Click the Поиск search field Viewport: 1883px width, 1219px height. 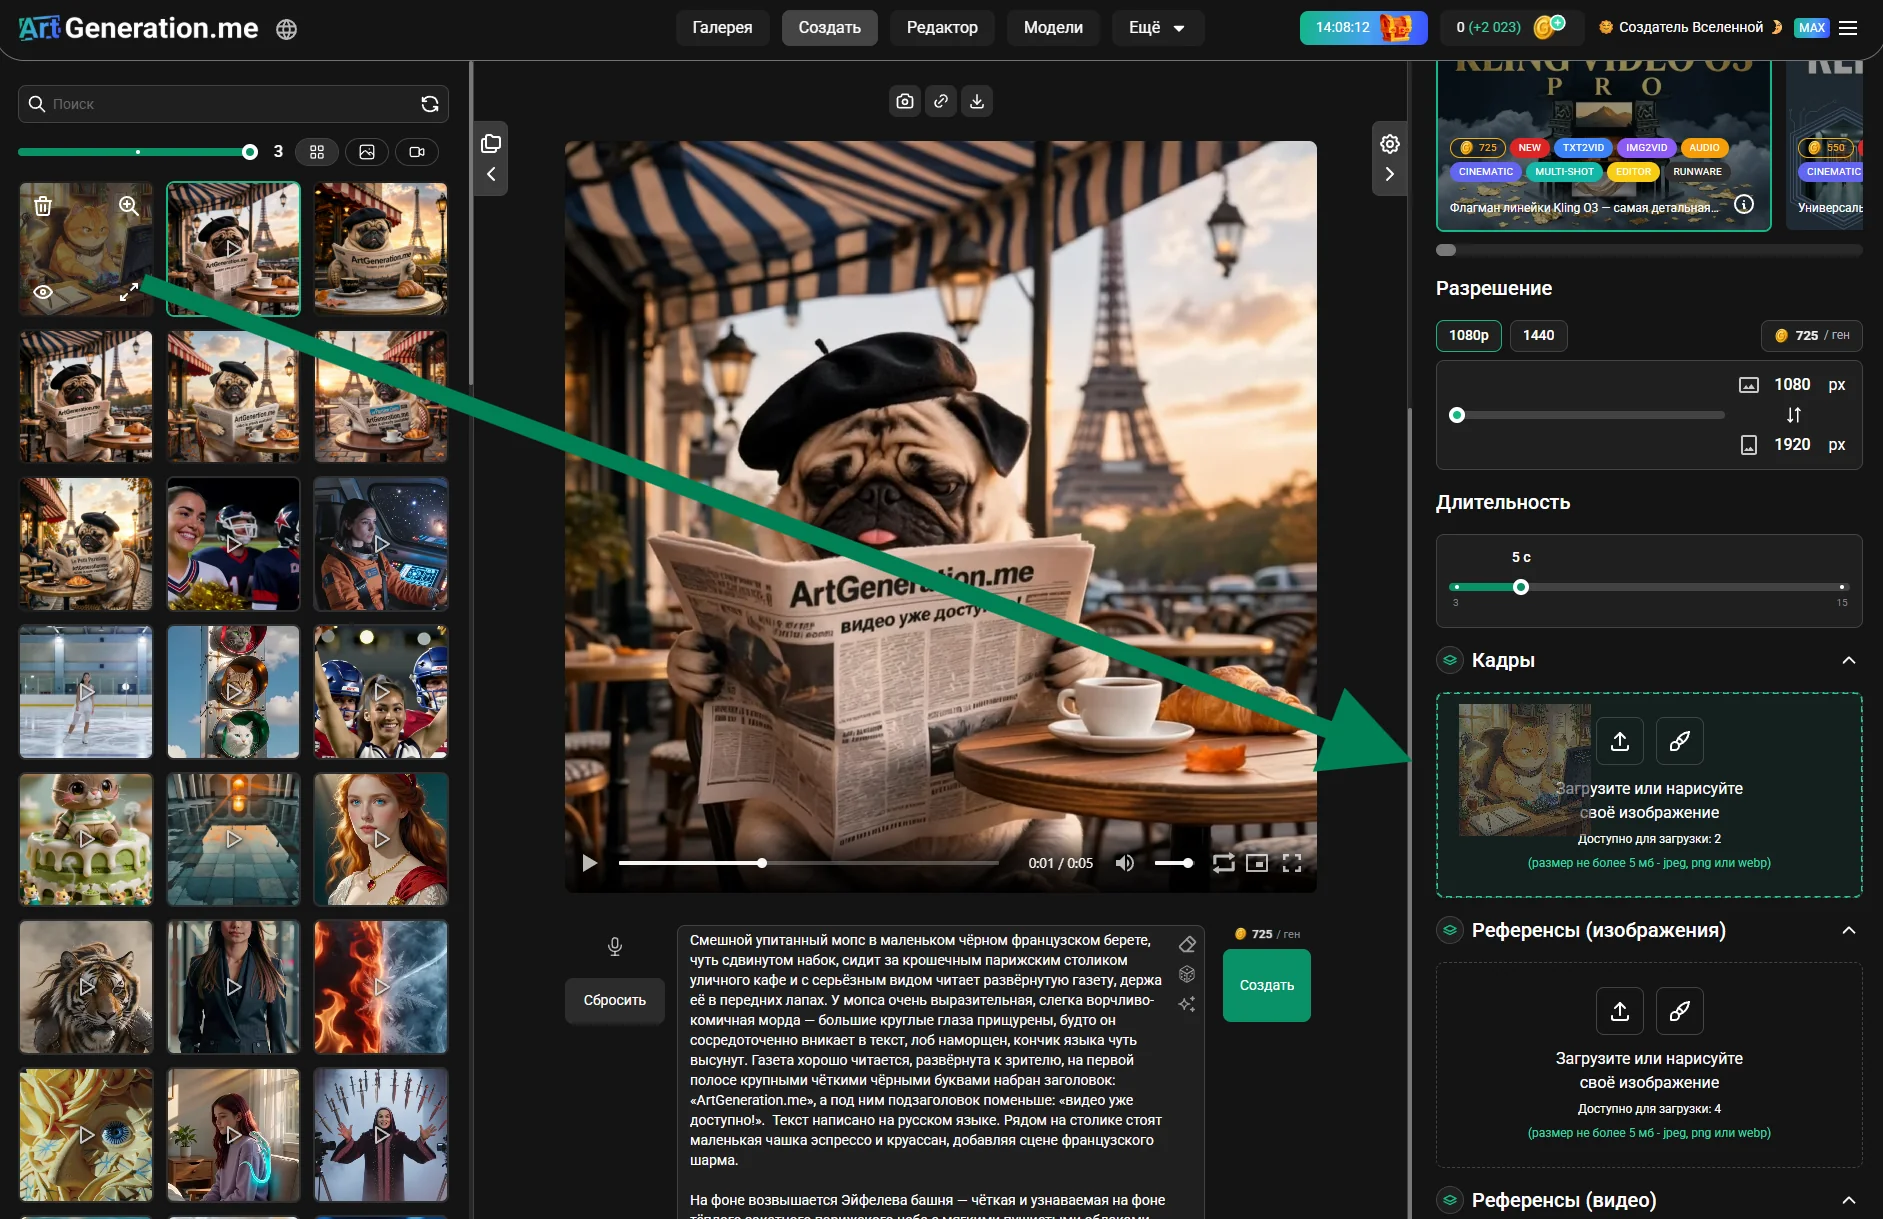[x=232, y=104]
